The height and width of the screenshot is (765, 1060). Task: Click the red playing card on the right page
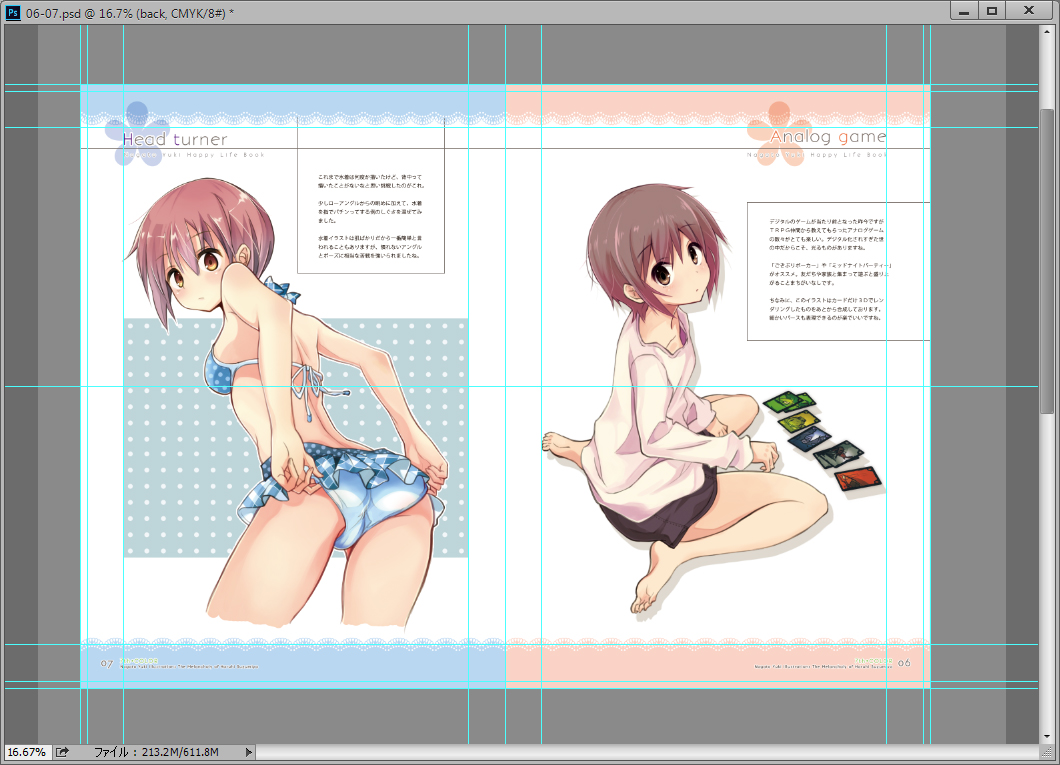click(x=858, y=479)
